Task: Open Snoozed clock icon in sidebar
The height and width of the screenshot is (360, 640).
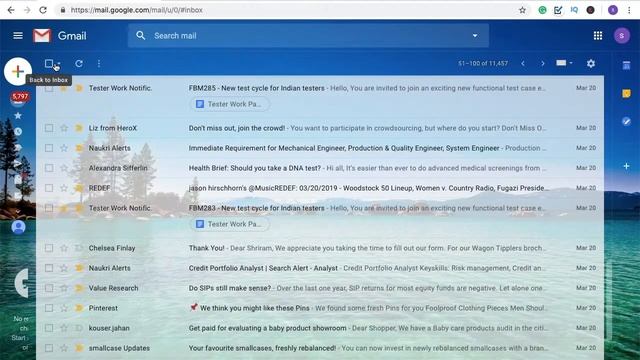Action: tap(18, 132)
